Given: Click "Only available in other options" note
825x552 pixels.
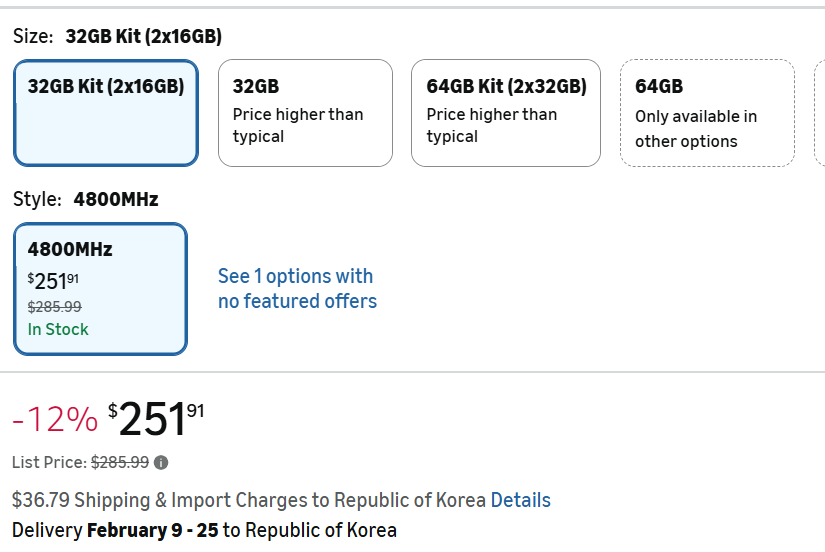Looking at the screenshot, I should tap(696, 129).
